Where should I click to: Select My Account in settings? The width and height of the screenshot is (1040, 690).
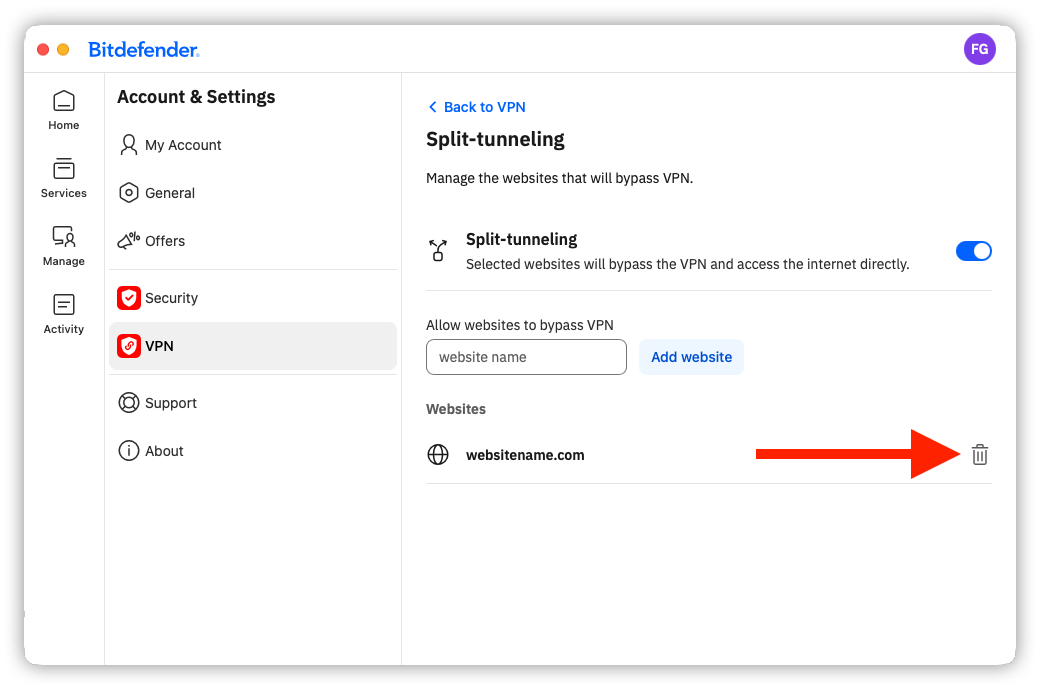tap(252, 145)
